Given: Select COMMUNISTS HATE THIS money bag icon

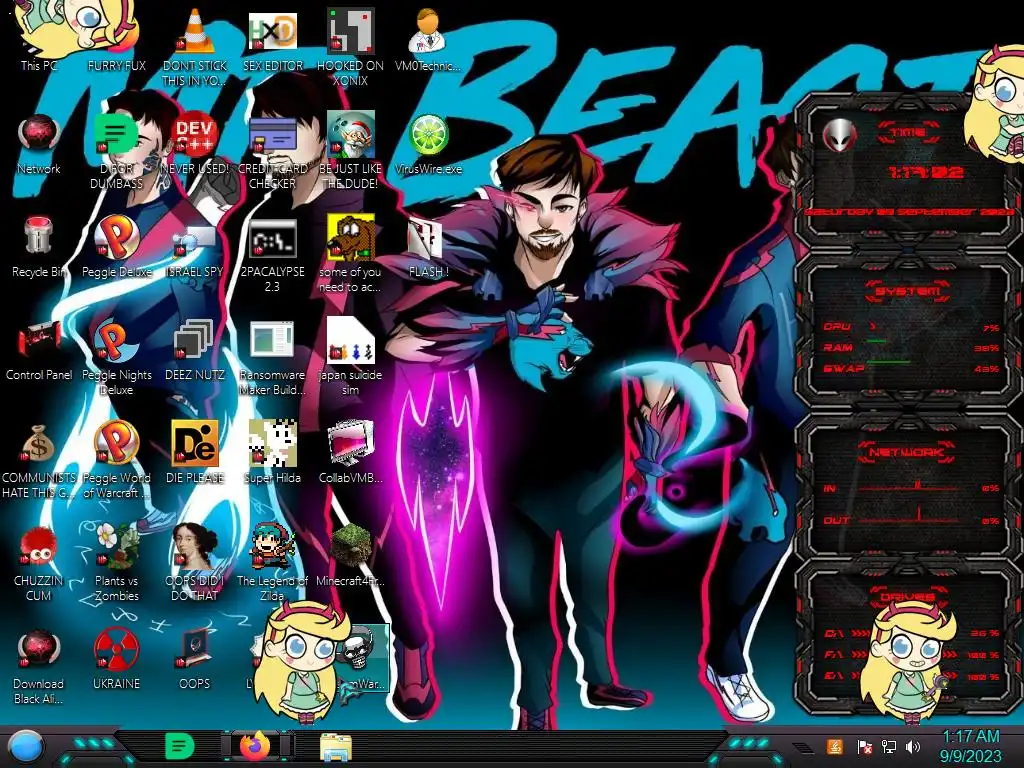Looking at the screenshot, I should coord(39,461).
